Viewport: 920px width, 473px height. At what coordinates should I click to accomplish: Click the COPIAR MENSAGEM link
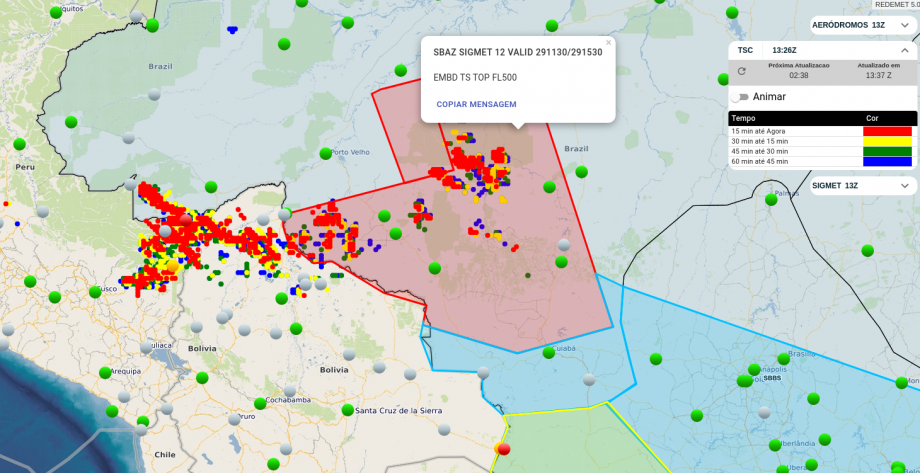point(476,104)
